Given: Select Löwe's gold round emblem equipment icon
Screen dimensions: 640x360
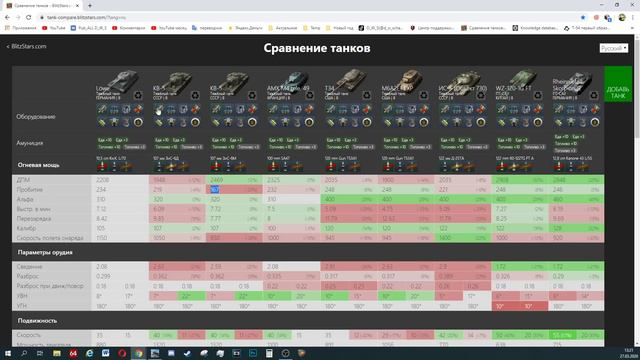Looking at the screenshot, I should coord(138,122).
